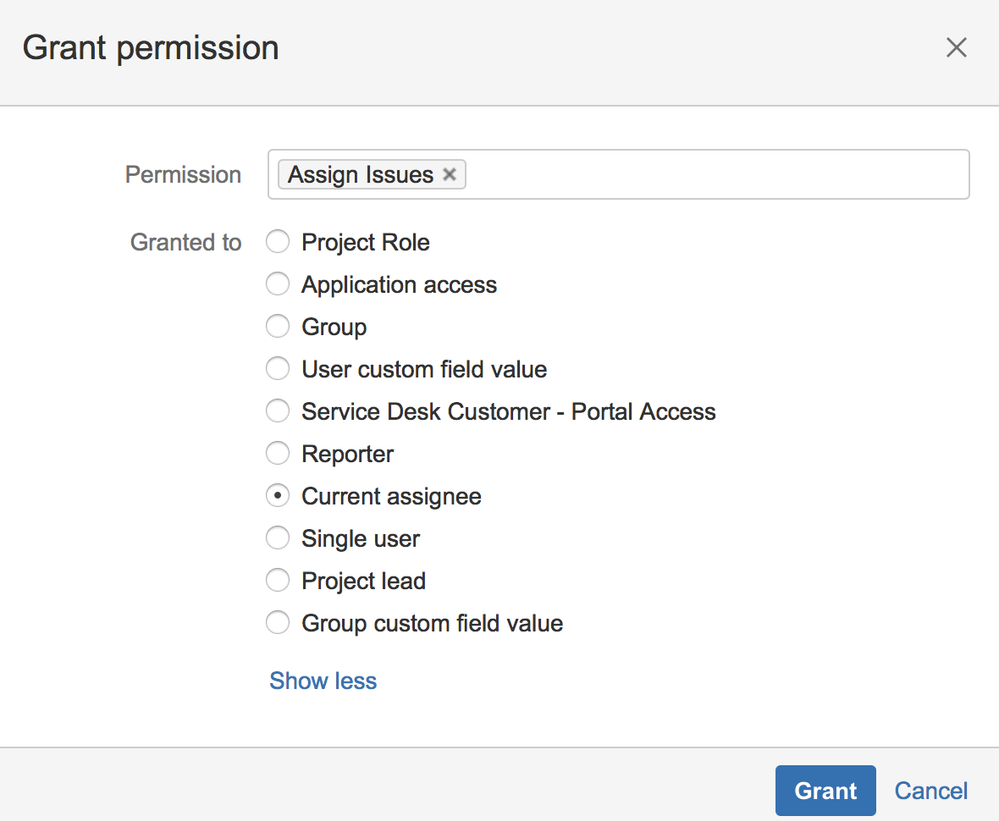Click the Grant permission dialog title
The height and width of the screenshot is (821, 999).
click(151, 48)
